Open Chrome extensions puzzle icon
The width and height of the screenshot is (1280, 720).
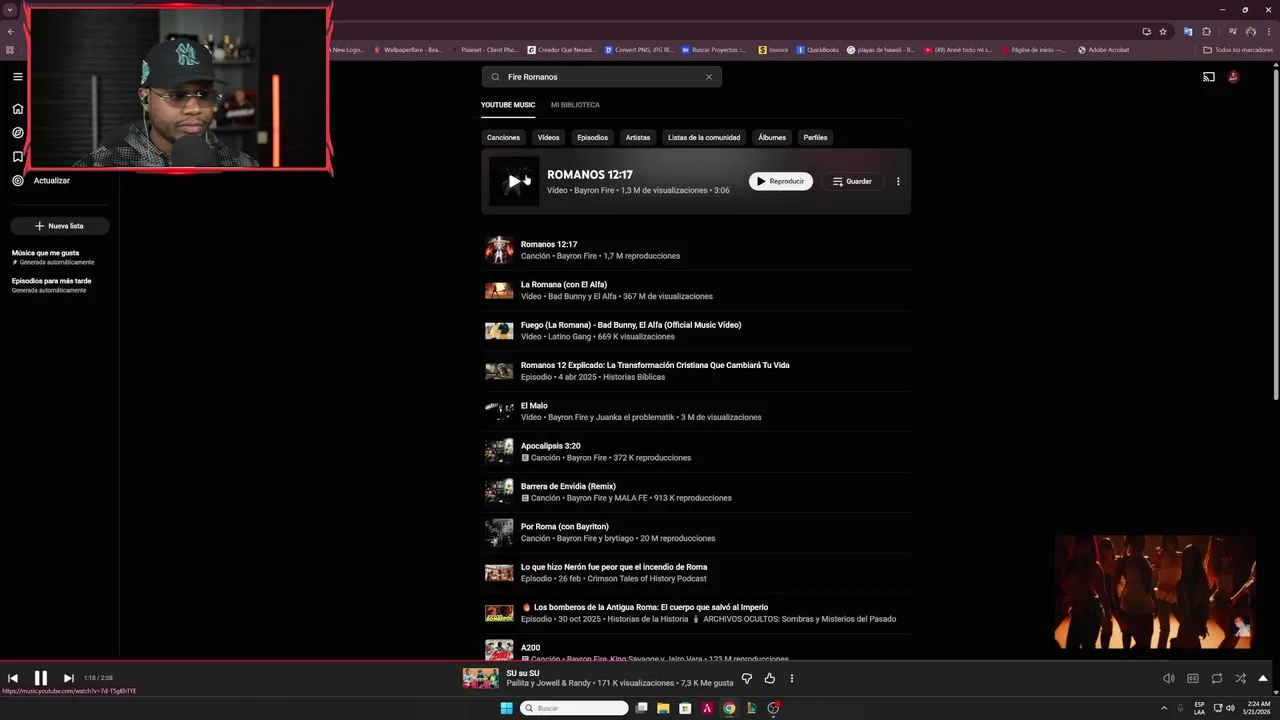[x=1206, y=31]
